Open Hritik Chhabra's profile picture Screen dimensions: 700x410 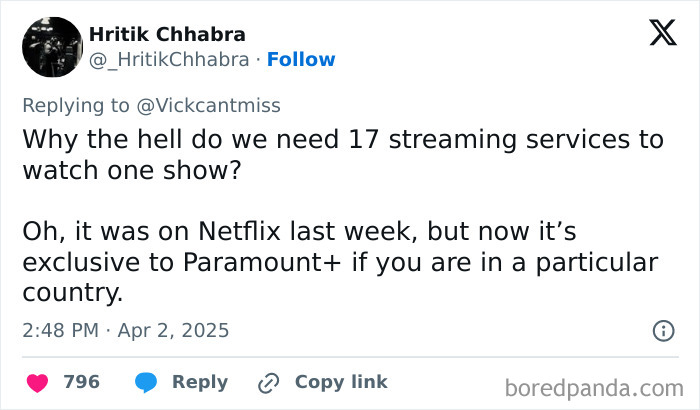[51, 47]
